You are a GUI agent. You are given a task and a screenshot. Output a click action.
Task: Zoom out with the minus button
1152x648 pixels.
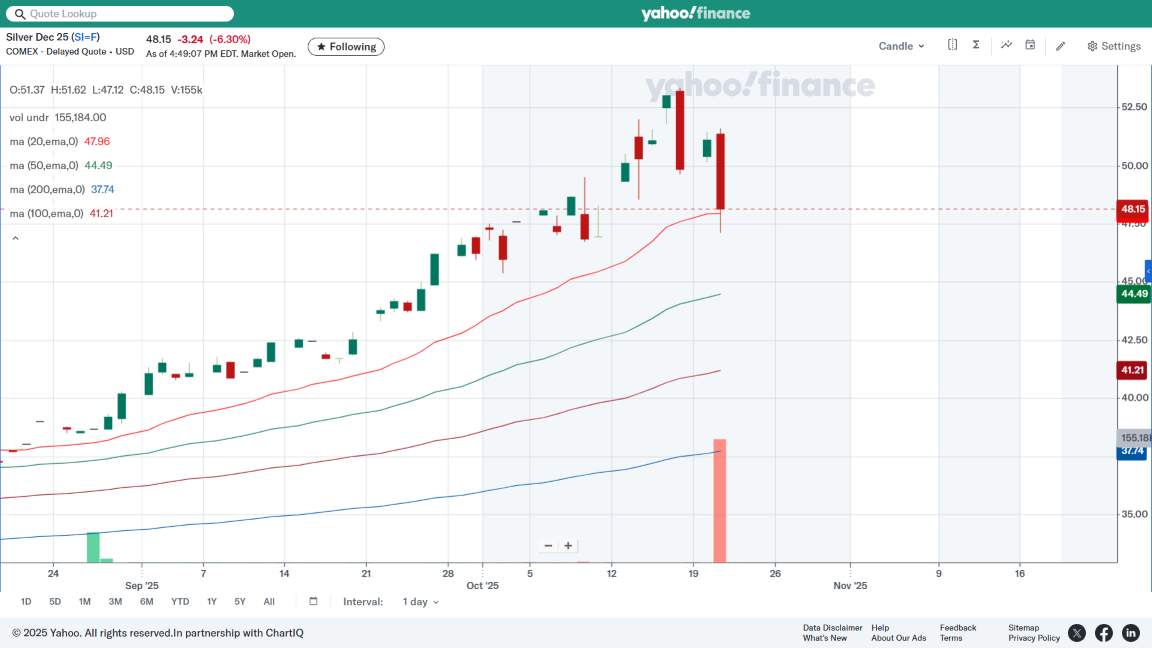[548, 546]
